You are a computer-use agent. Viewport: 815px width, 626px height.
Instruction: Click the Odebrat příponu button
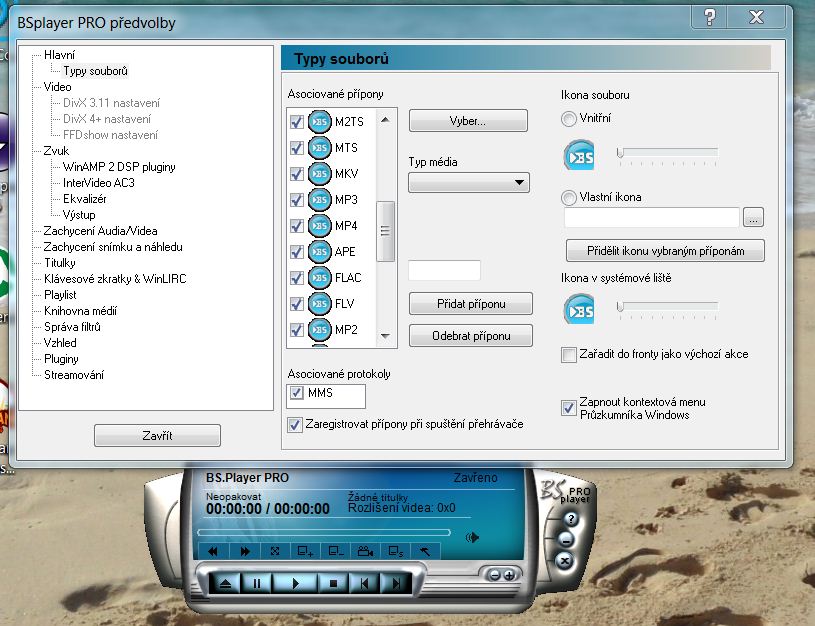pyautogui.click(x=470, y=336)
